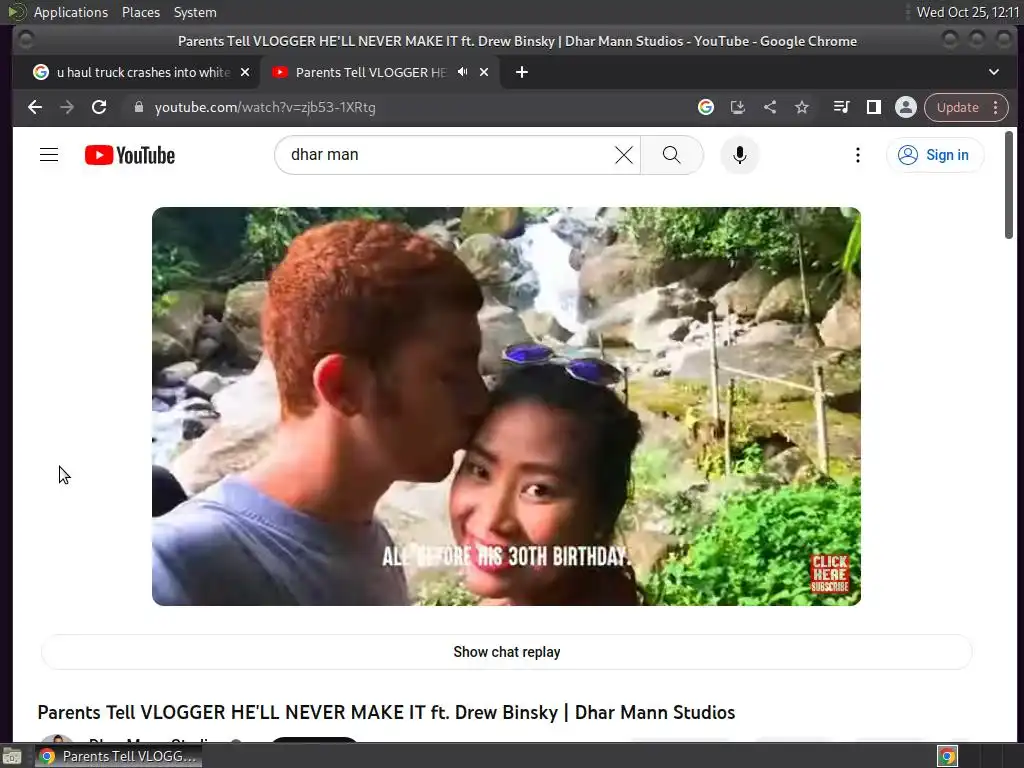Click the Chrome Update button
The height and width of the screenshot is (768, 1024).
pos(957,107)
